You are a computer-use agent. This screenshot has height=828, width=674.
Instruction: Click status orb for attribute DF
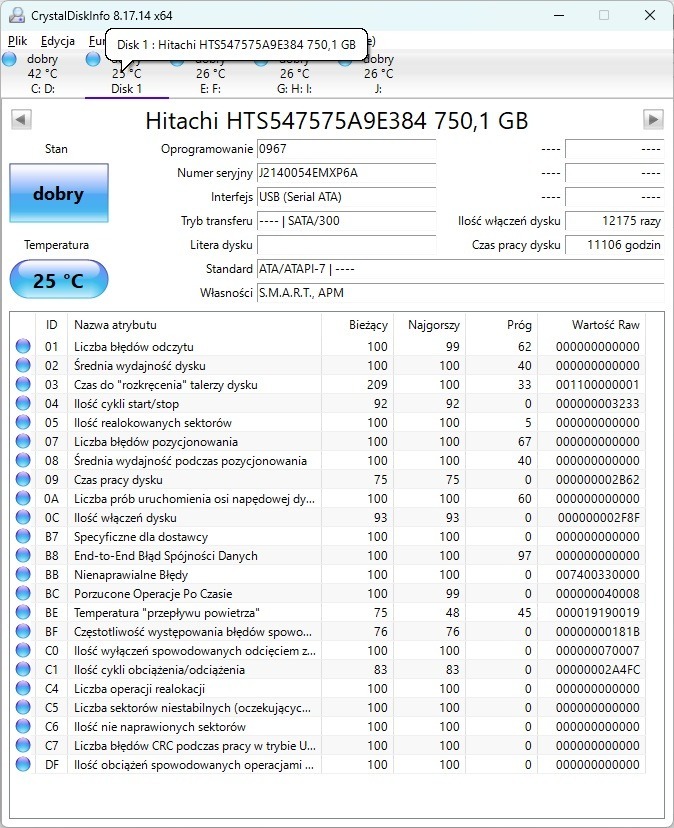pyautogui.click(x=23, y=765)
